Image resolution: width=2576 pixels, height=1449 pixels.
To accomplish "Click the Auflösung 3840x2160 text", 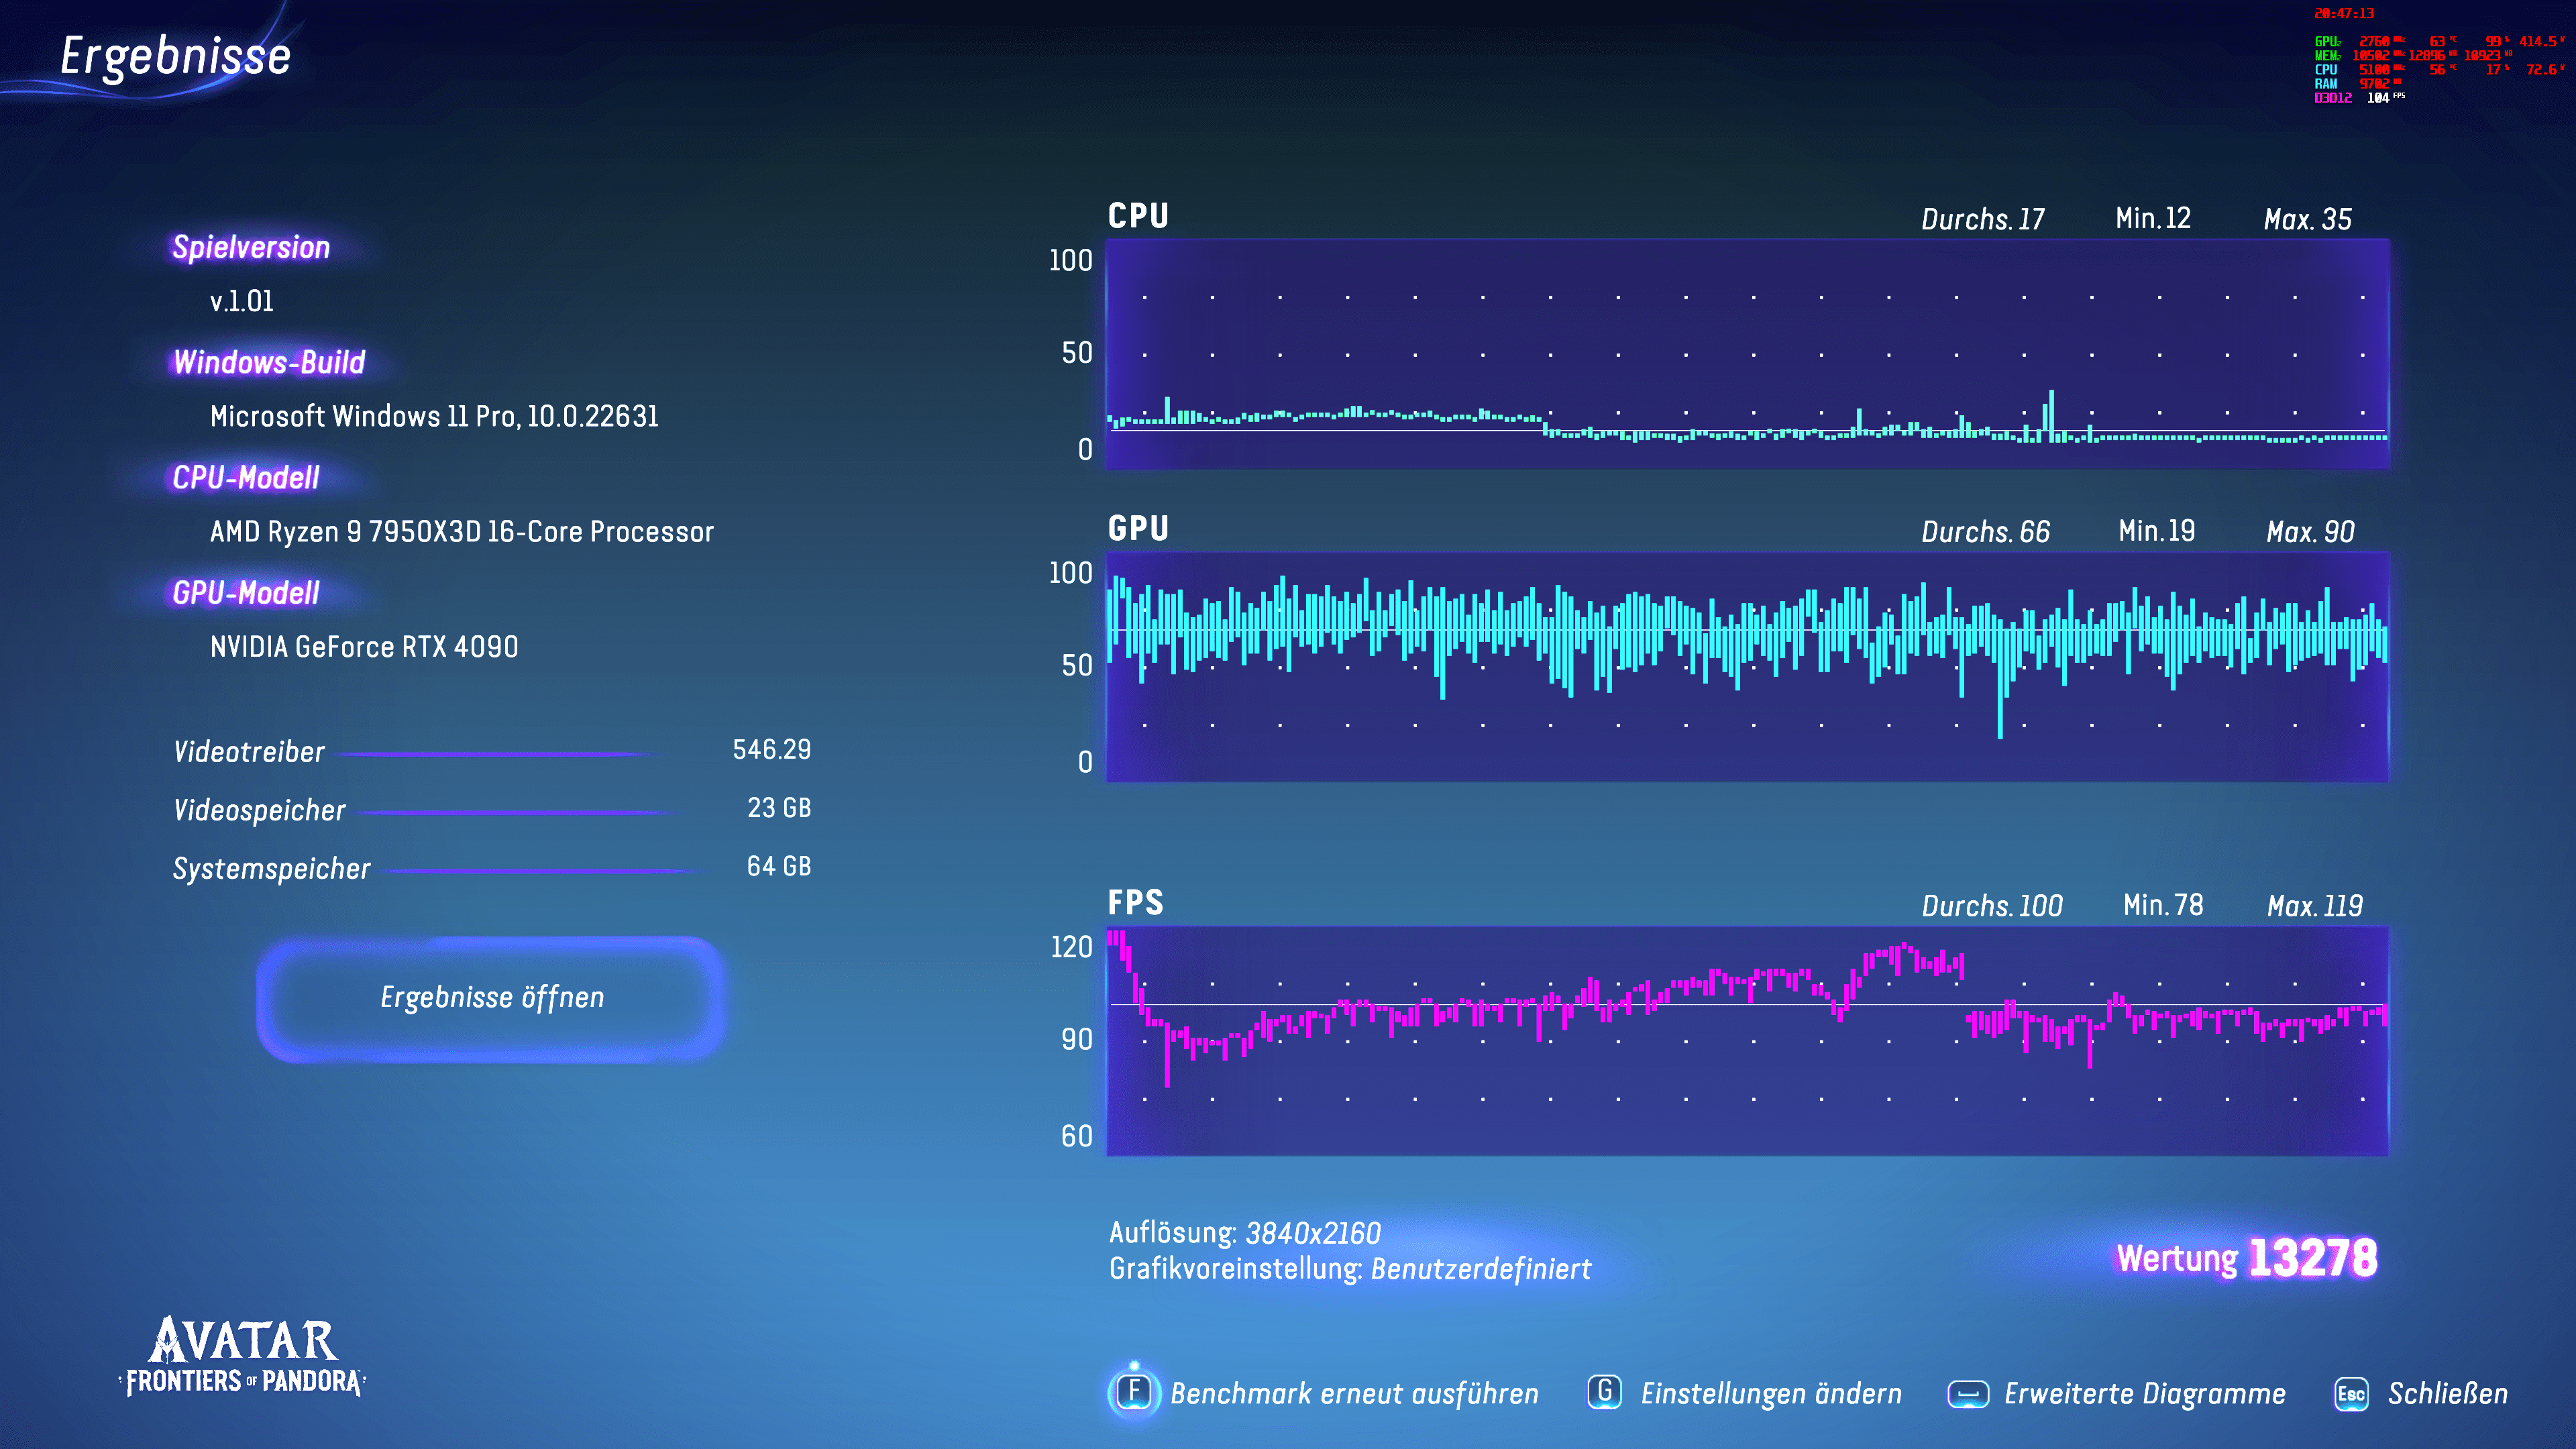I will (x=1244, y=1232).
